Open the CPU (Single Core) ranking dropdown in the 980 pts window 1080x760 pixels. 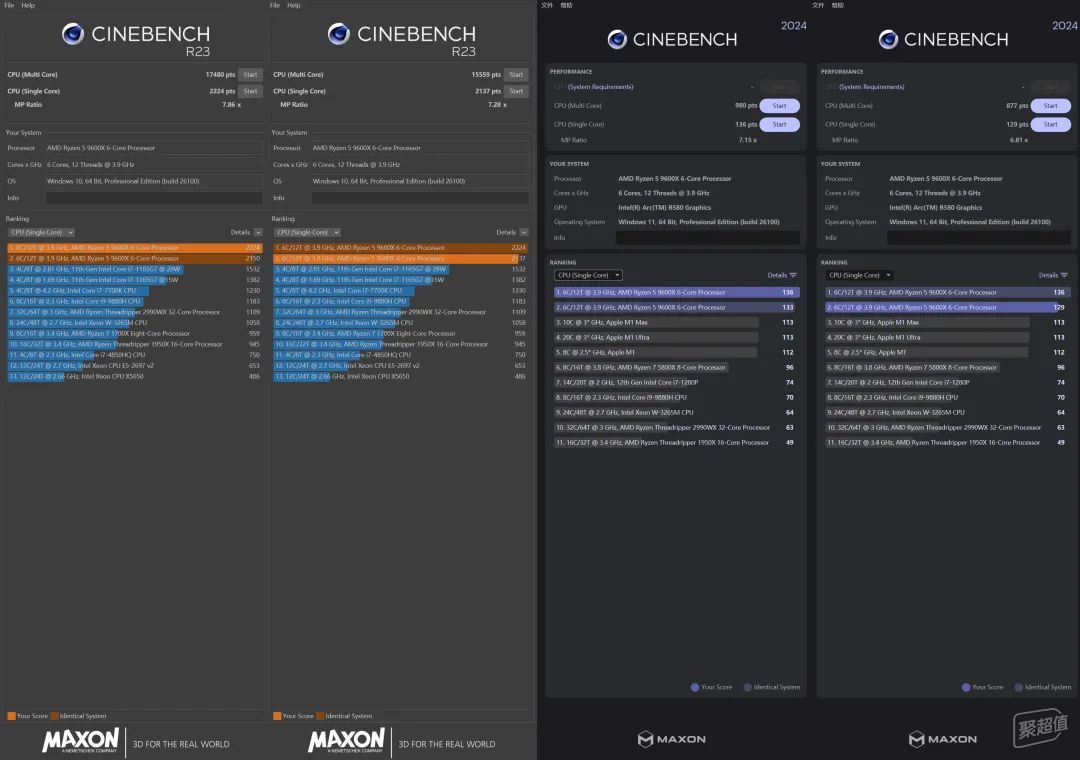(588, 276)
